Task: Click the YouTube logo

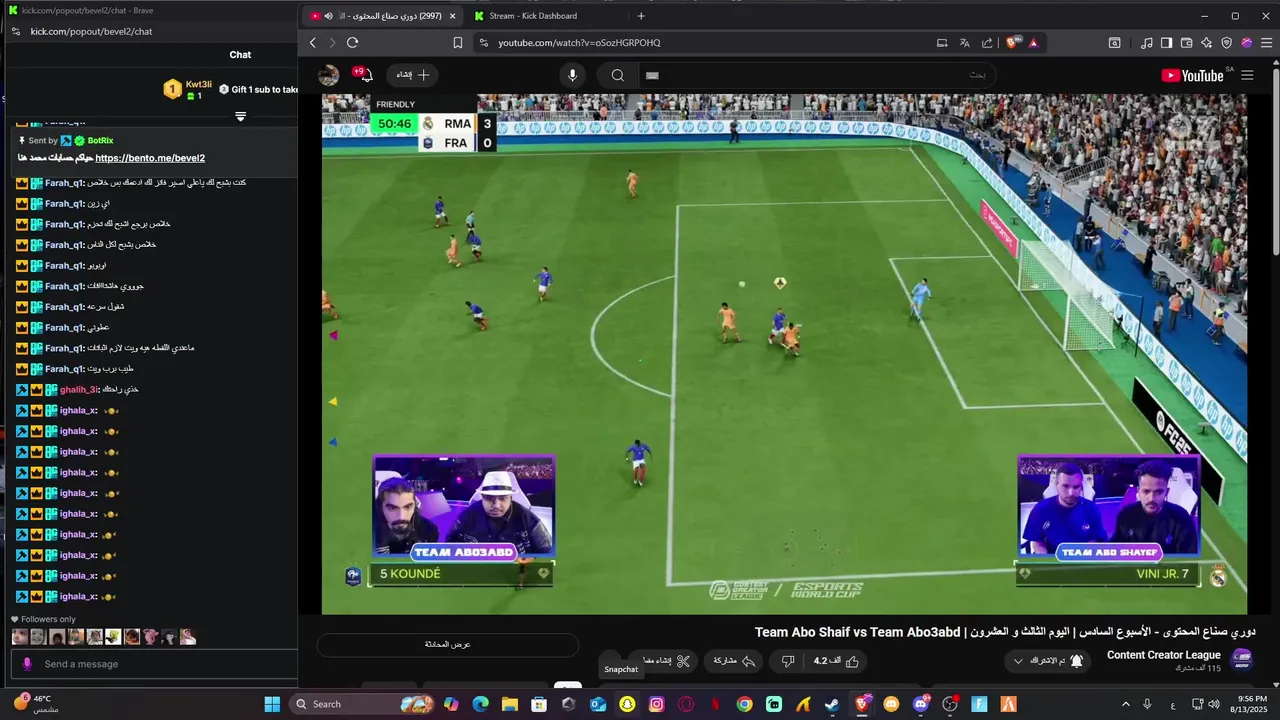Action: click(x=1194, y=75)
